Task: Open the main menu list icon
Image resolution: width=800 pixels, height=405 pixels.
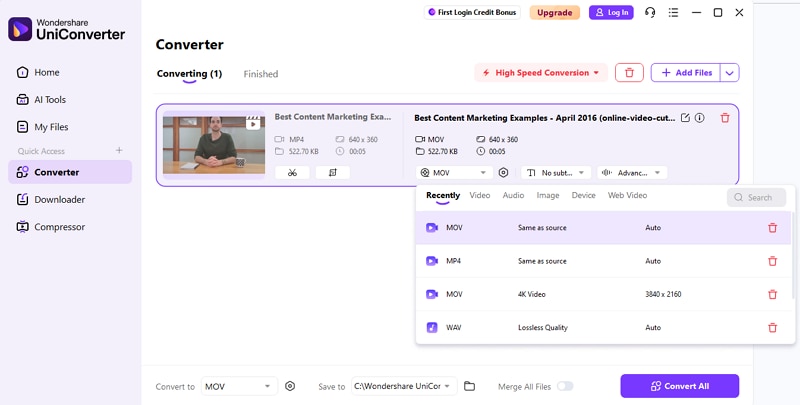Action: pyautogui.click(x=673, y=12)
